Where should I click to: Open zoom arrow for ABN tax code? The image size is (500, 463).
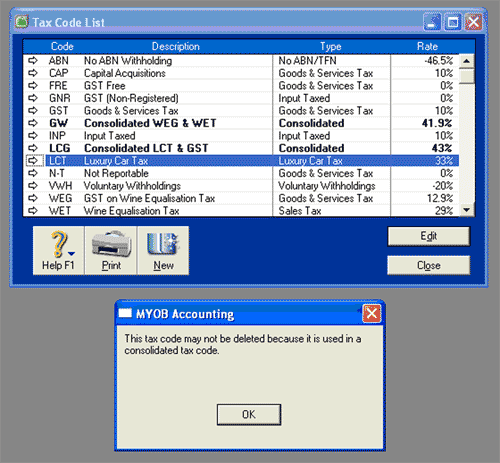pos(33,60)
